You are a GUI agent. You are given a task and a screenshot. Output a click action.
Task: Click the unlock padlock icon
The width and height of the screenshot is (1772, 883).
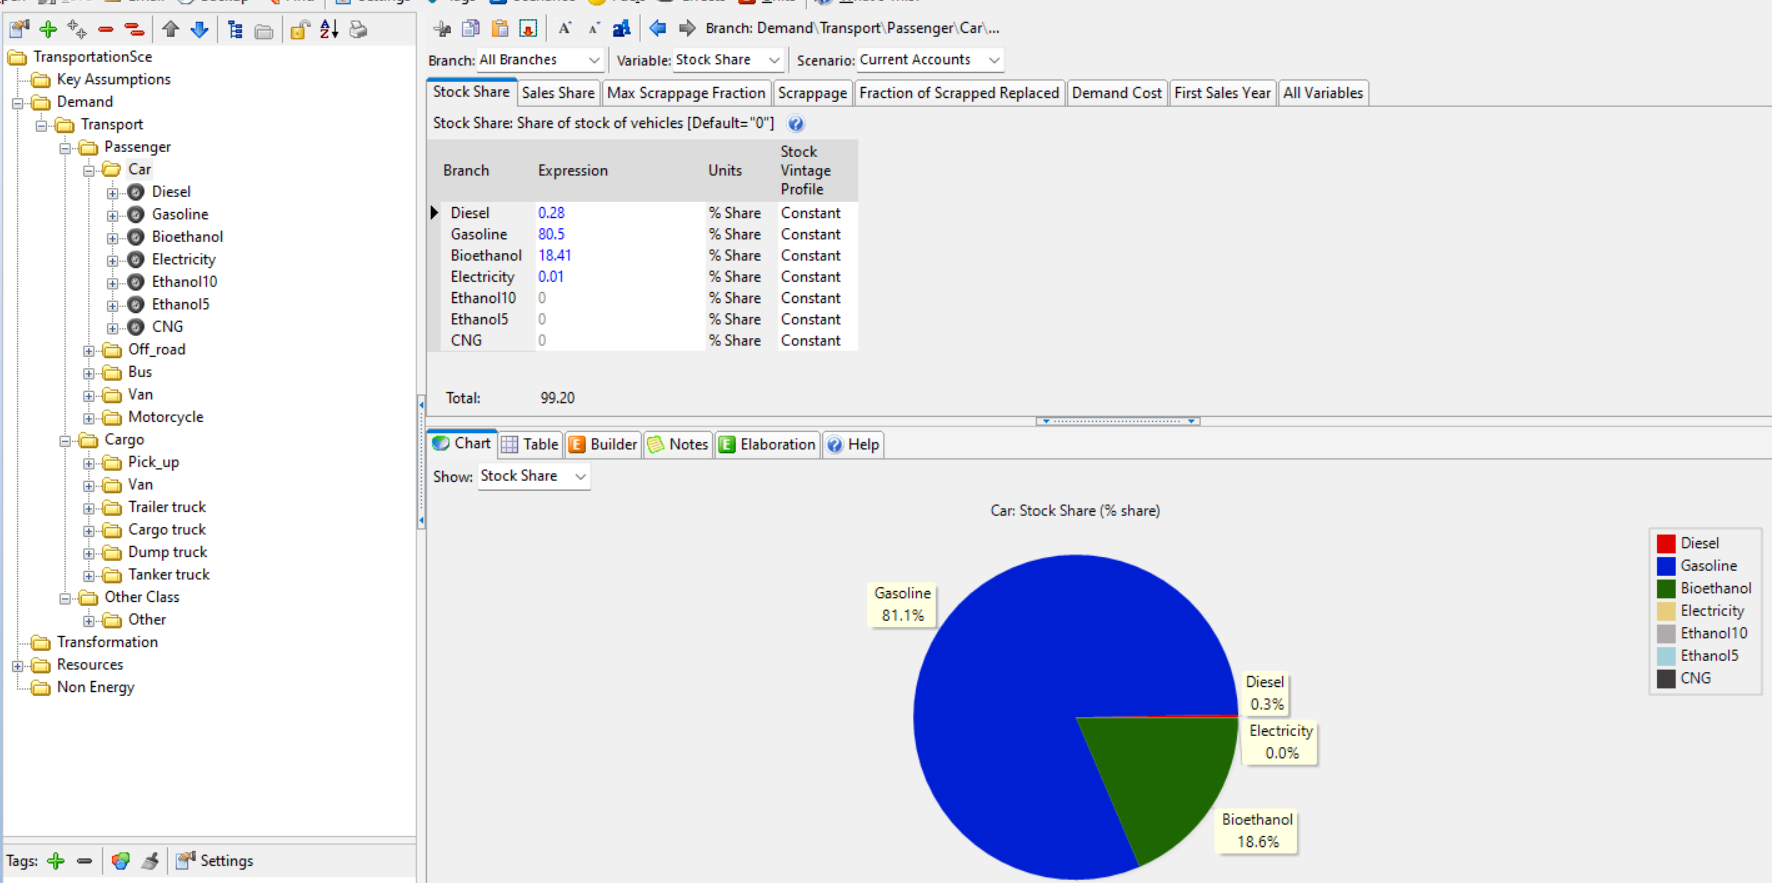pyautogui.click(x=300, y=30)
